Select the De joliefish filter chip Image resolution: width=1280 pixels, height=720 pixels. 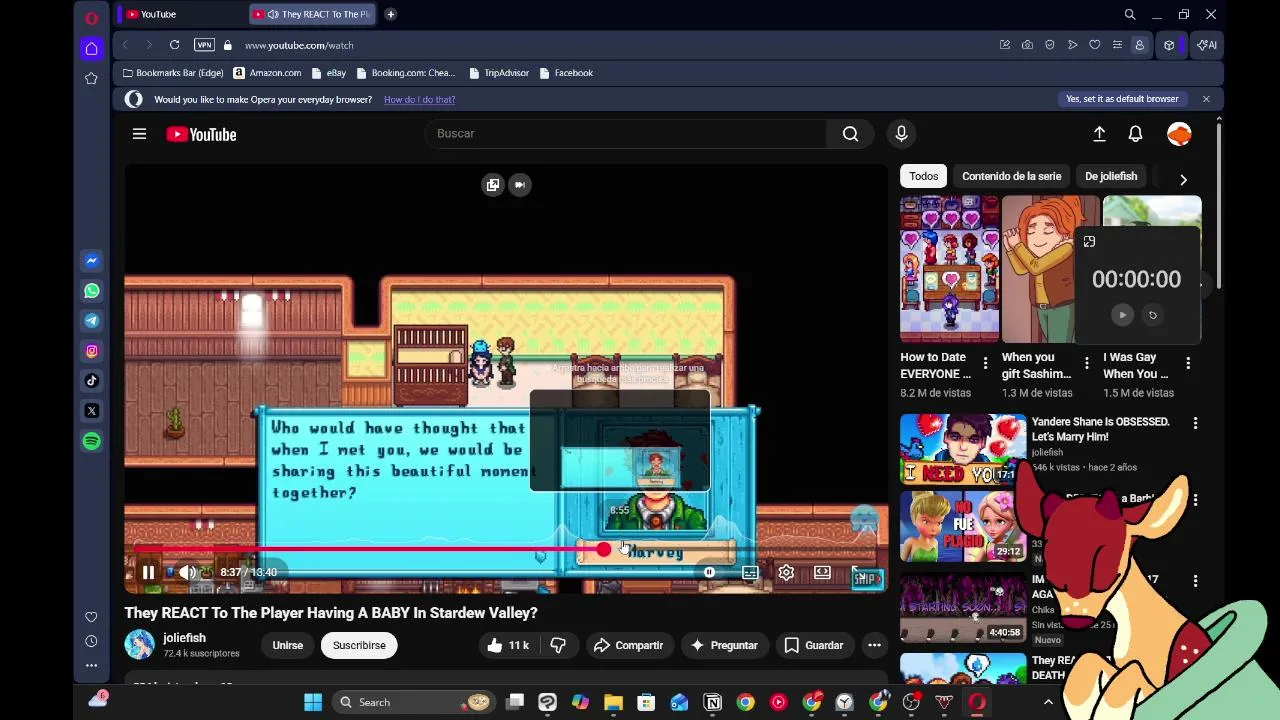tap(1111, 176)
